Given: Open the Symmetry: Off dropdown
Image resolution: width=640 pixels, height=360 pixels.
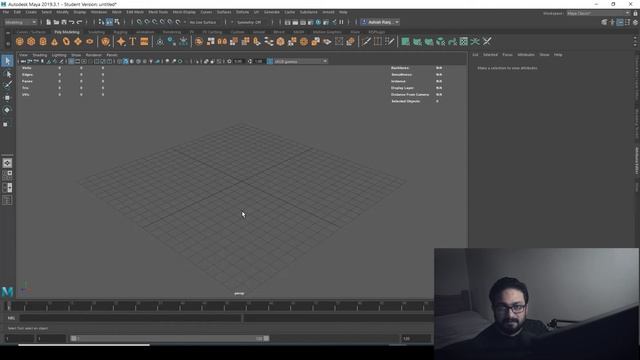Looking at the screenshot, I should pos(249,22).
